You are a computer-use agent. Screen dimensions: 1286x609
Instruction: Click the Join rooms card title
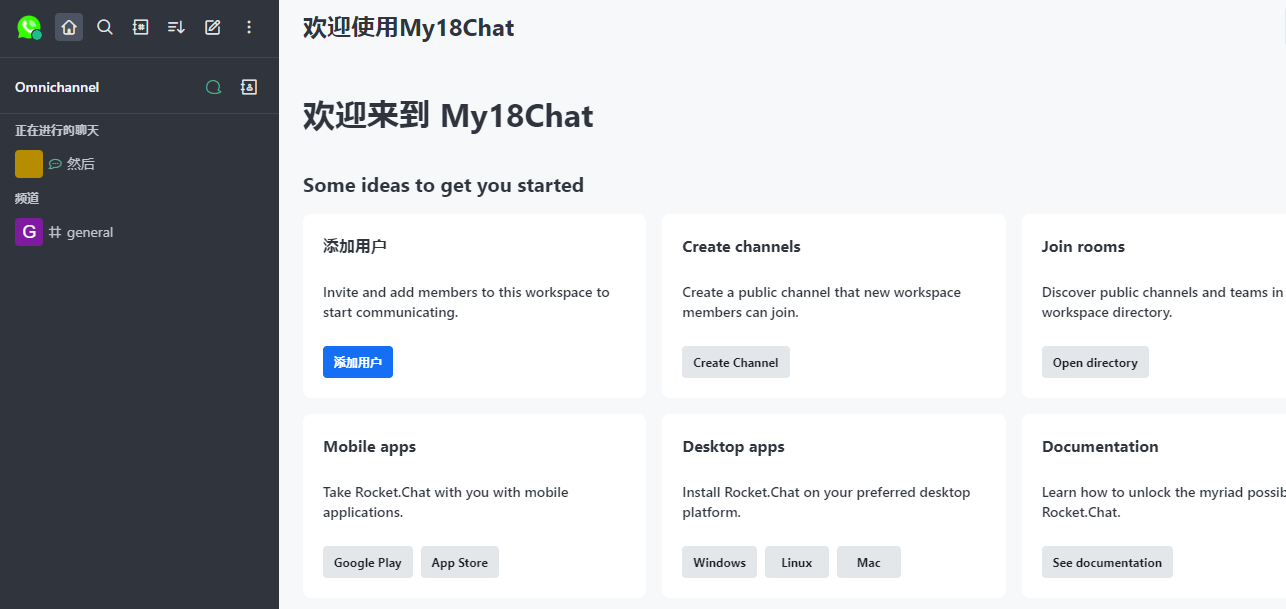(x=1083, y=246)
